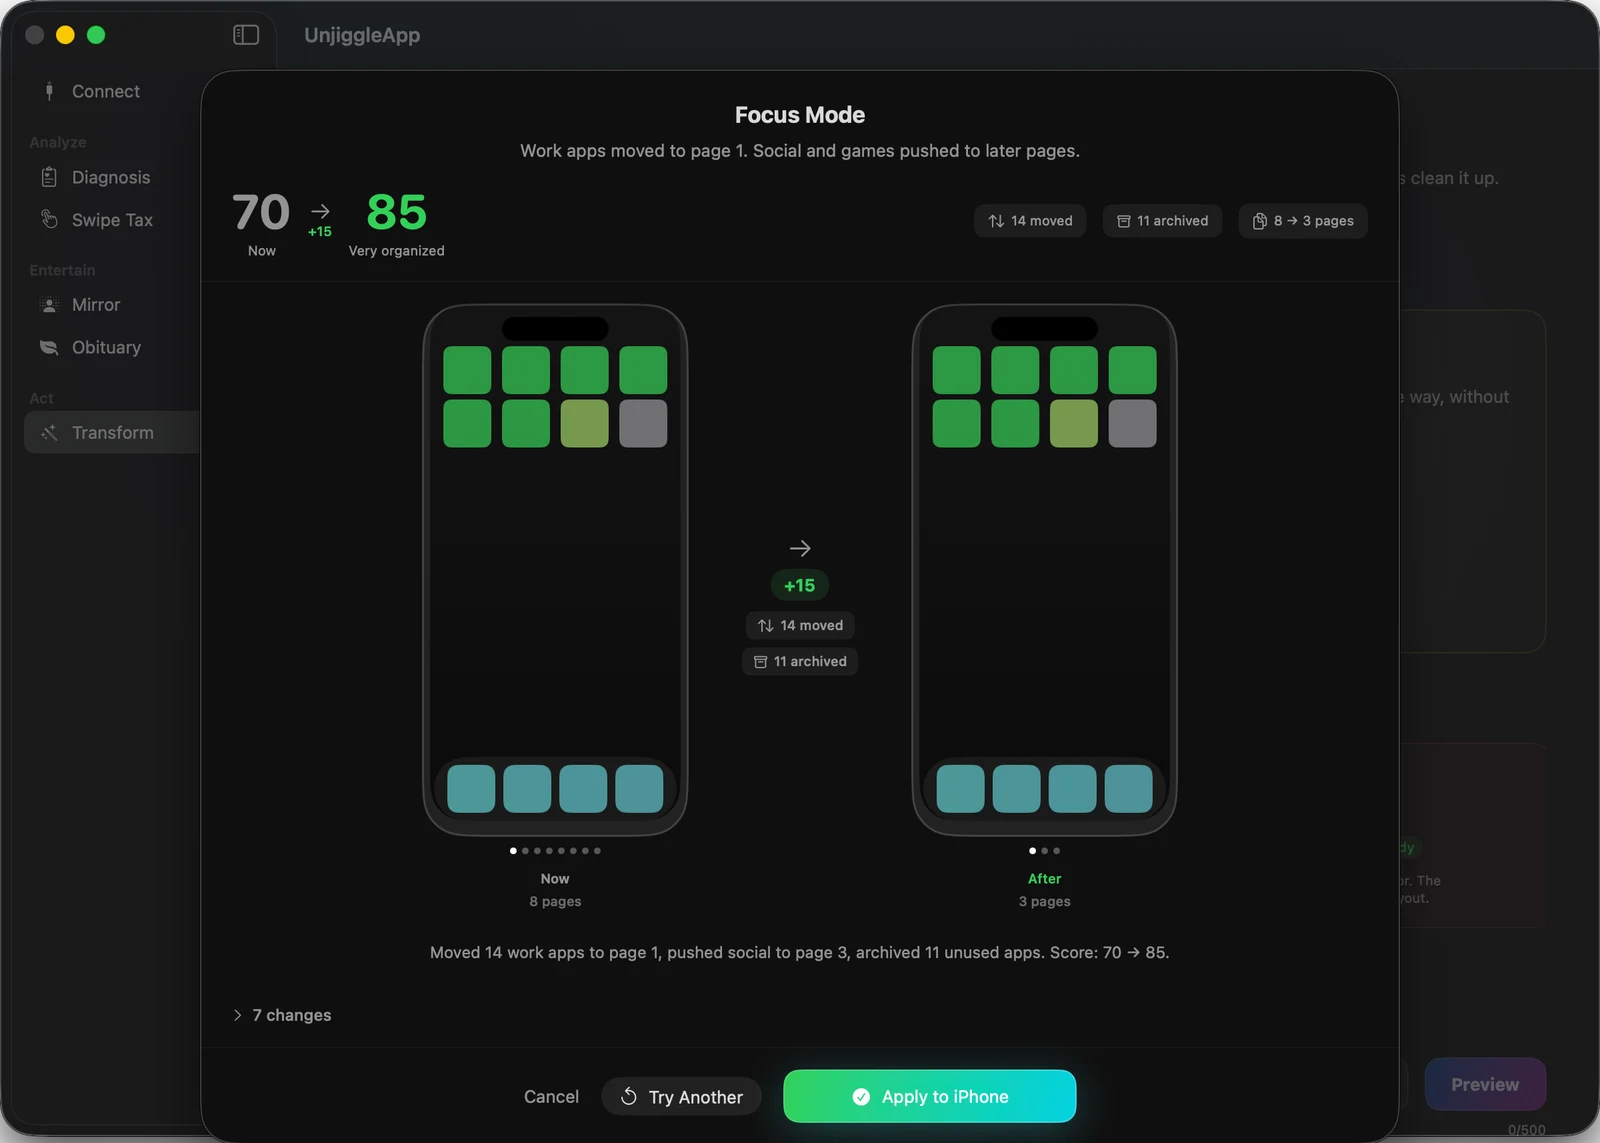Screen dimensions: 1600x1143
Task: Click first teal dock icon in Now phone
Action: (x=471, y=789)
